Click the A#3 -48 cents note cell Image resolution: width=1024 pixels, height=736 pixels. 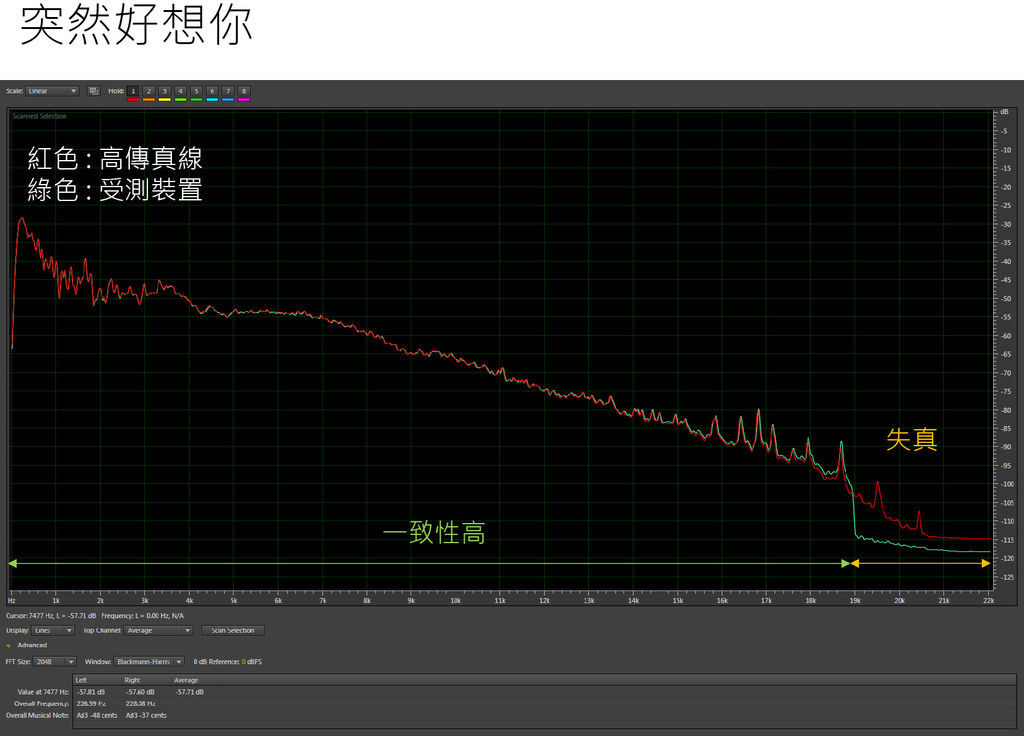[97, 715]
